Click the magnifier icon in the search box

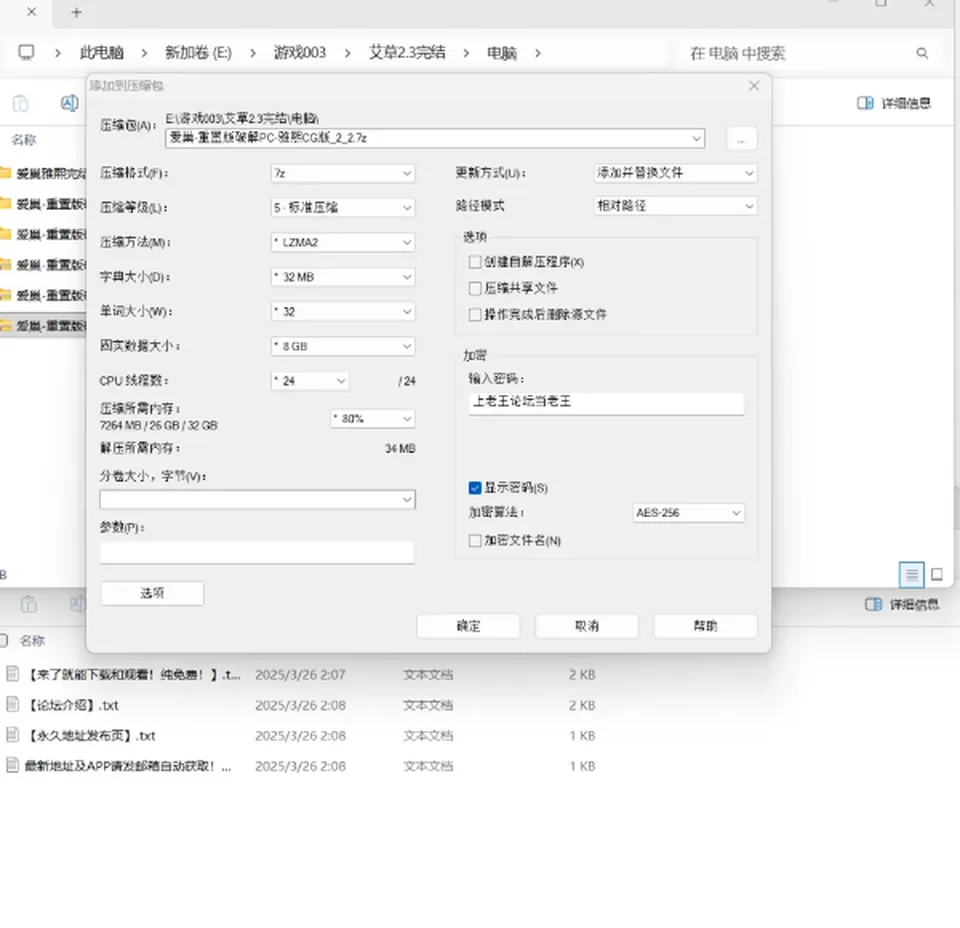[x=922, y=53]
